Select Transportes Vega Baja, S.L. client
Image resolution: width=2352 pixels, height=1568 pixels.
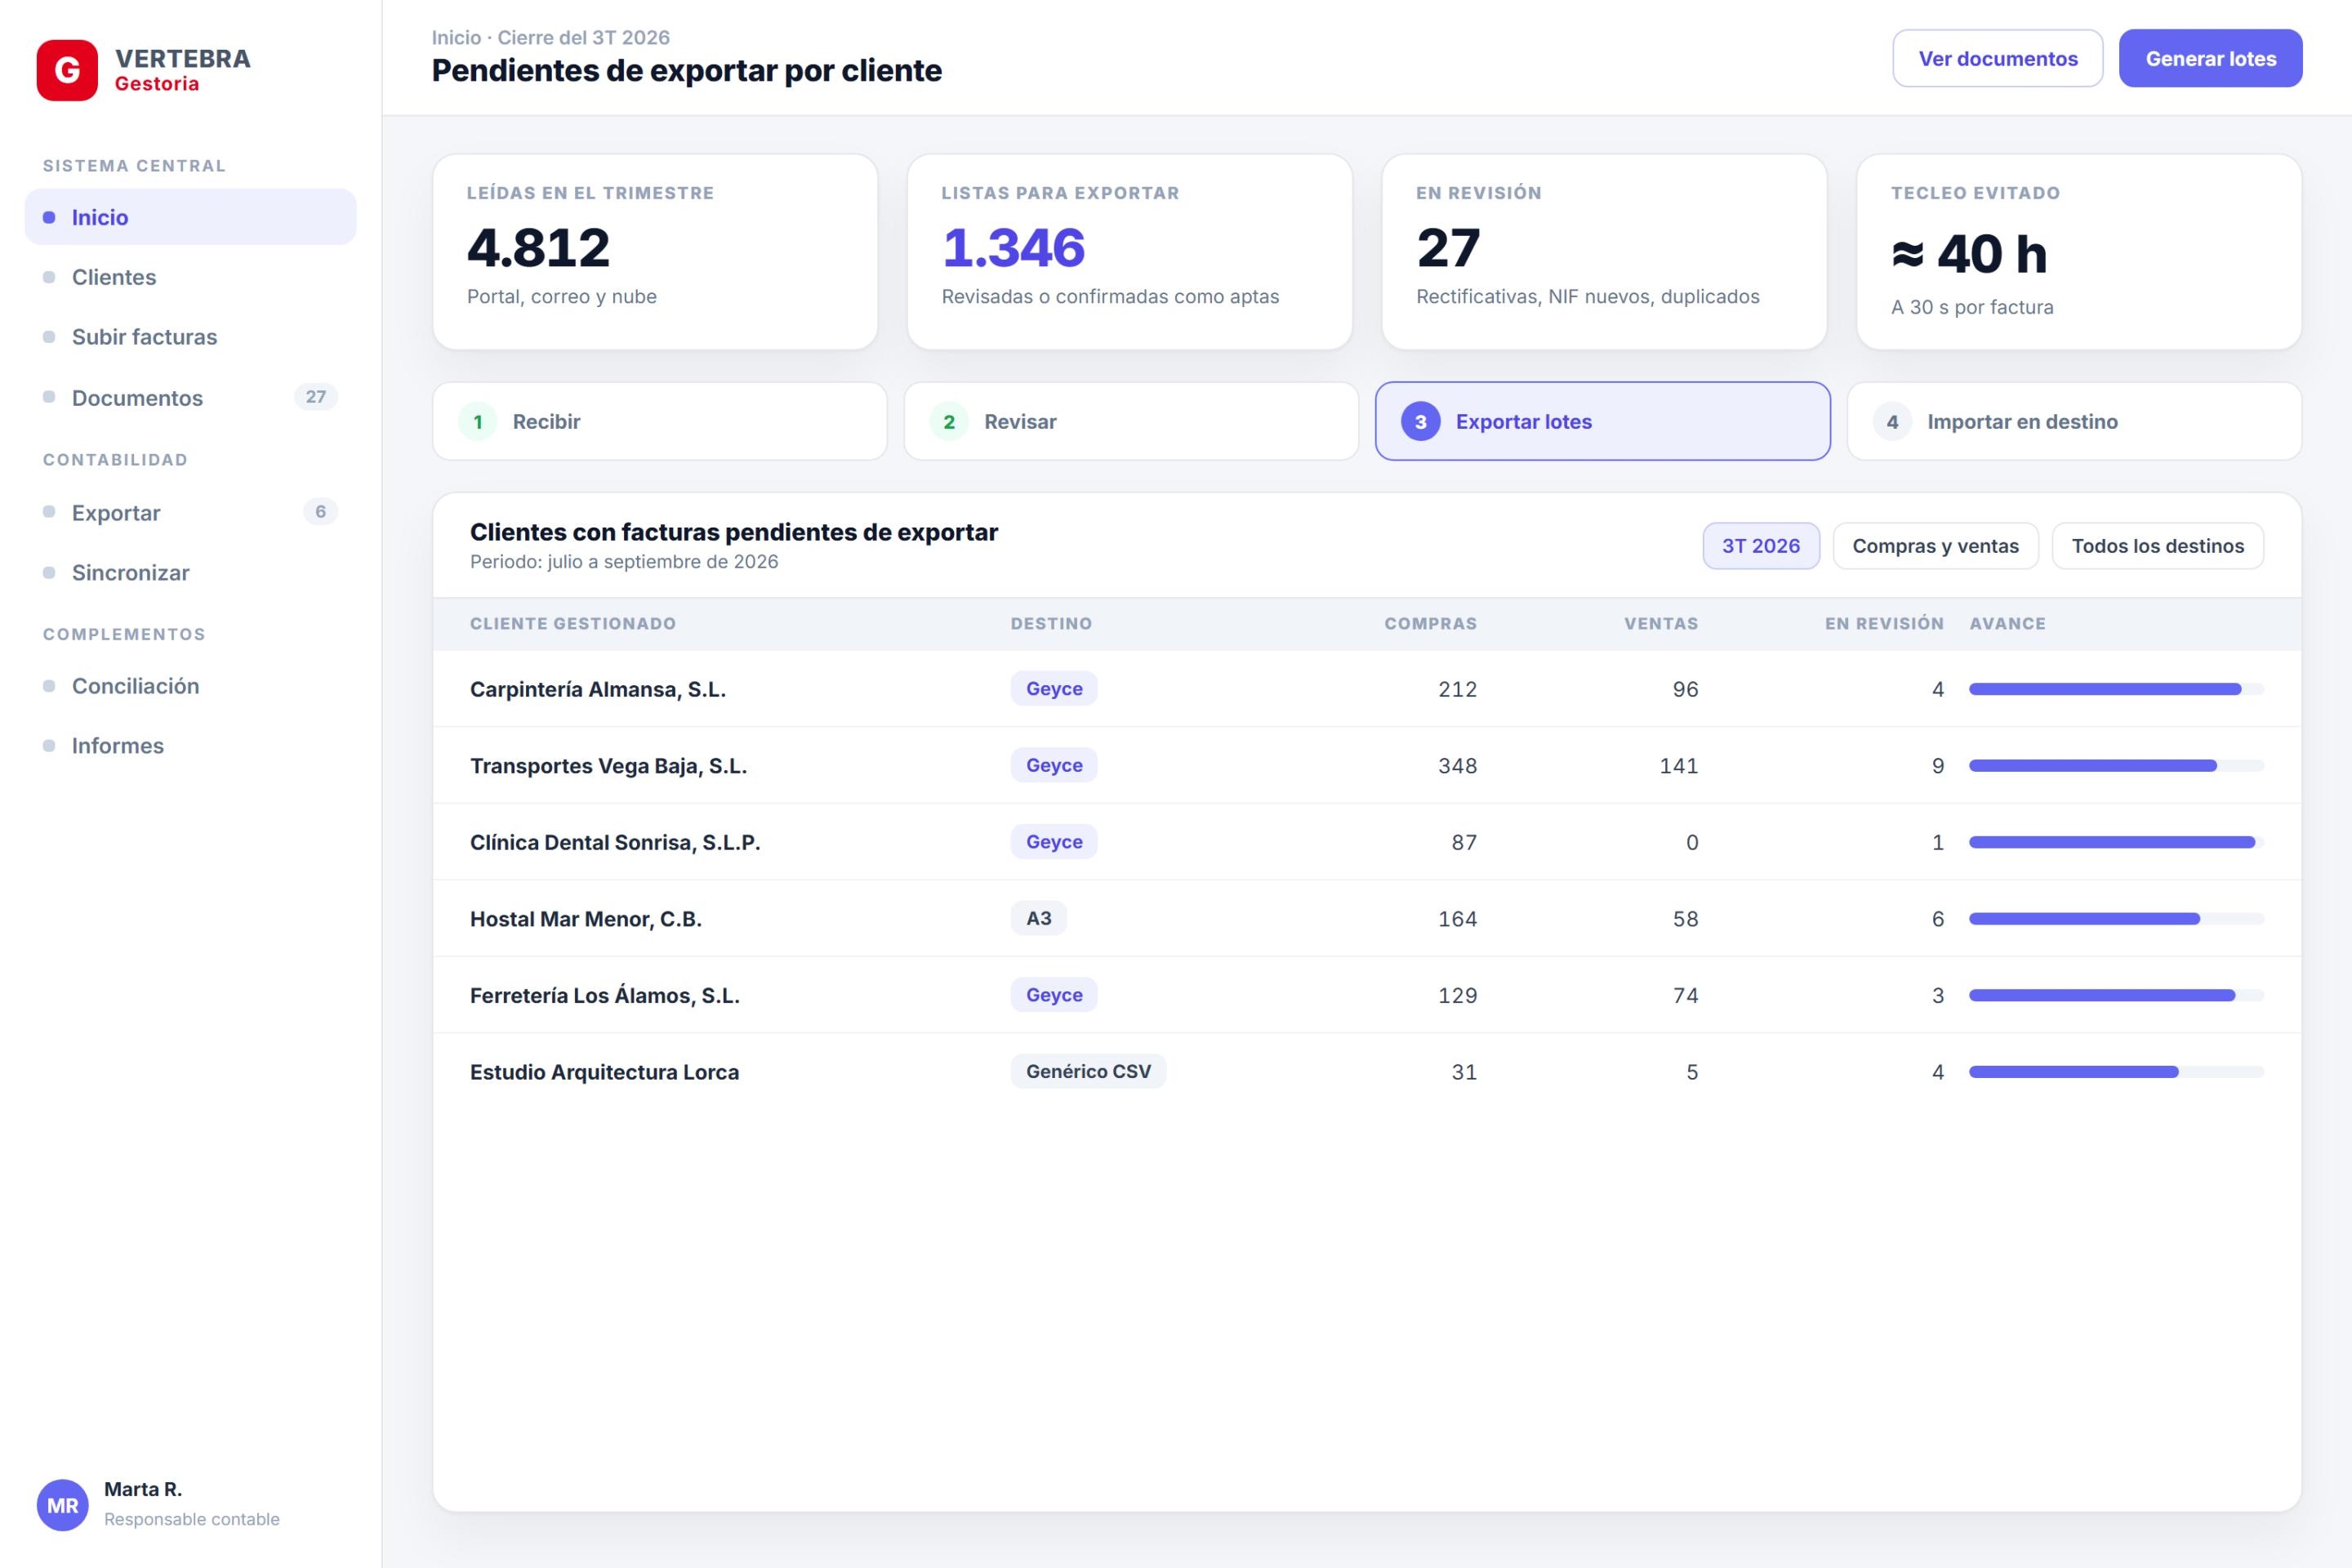608,766
